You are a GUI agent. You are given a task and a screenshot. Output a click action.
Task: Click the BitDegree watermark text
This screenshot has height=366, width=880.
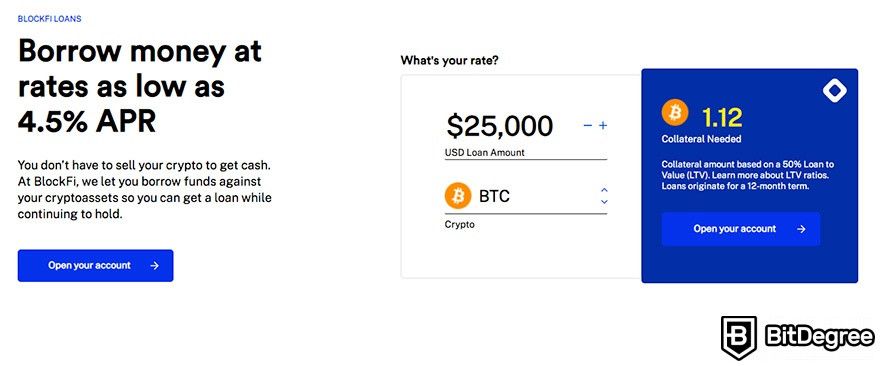pos(819,337)
